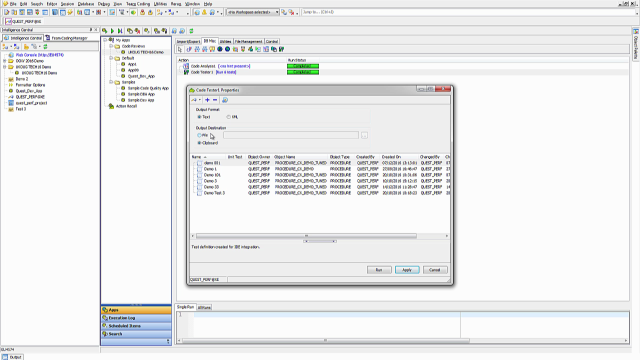The width and height of the screenshot is (640, 360).
Task: Click Apply button in dialog
Action: coord(407,270)
